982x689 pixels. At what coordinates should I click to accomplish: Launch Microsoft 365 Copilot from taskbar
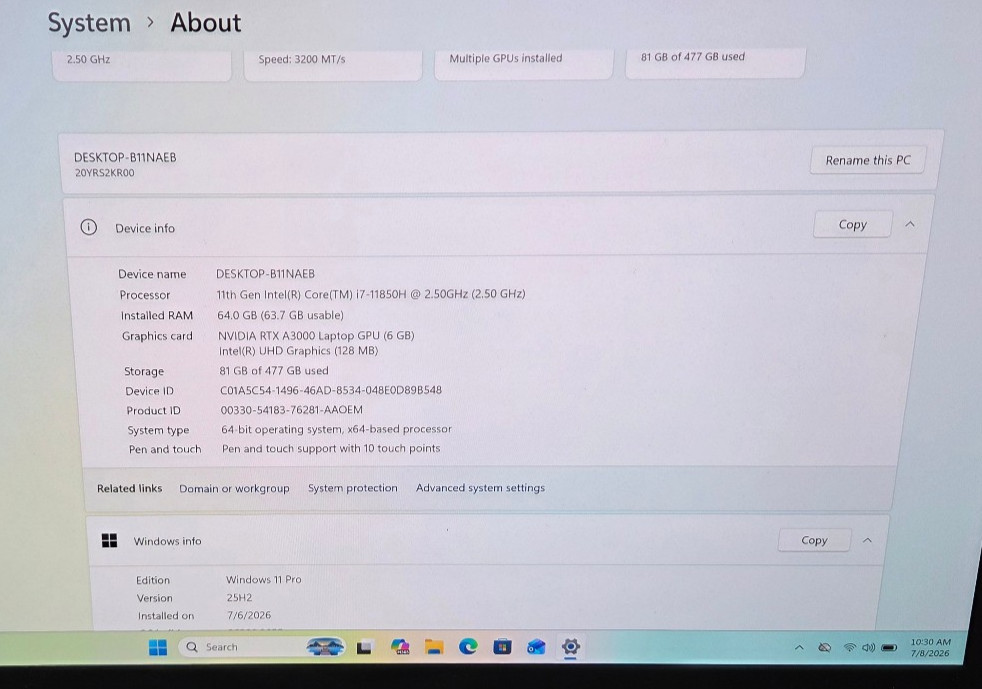pyautogui.click(x=400, y=646)
